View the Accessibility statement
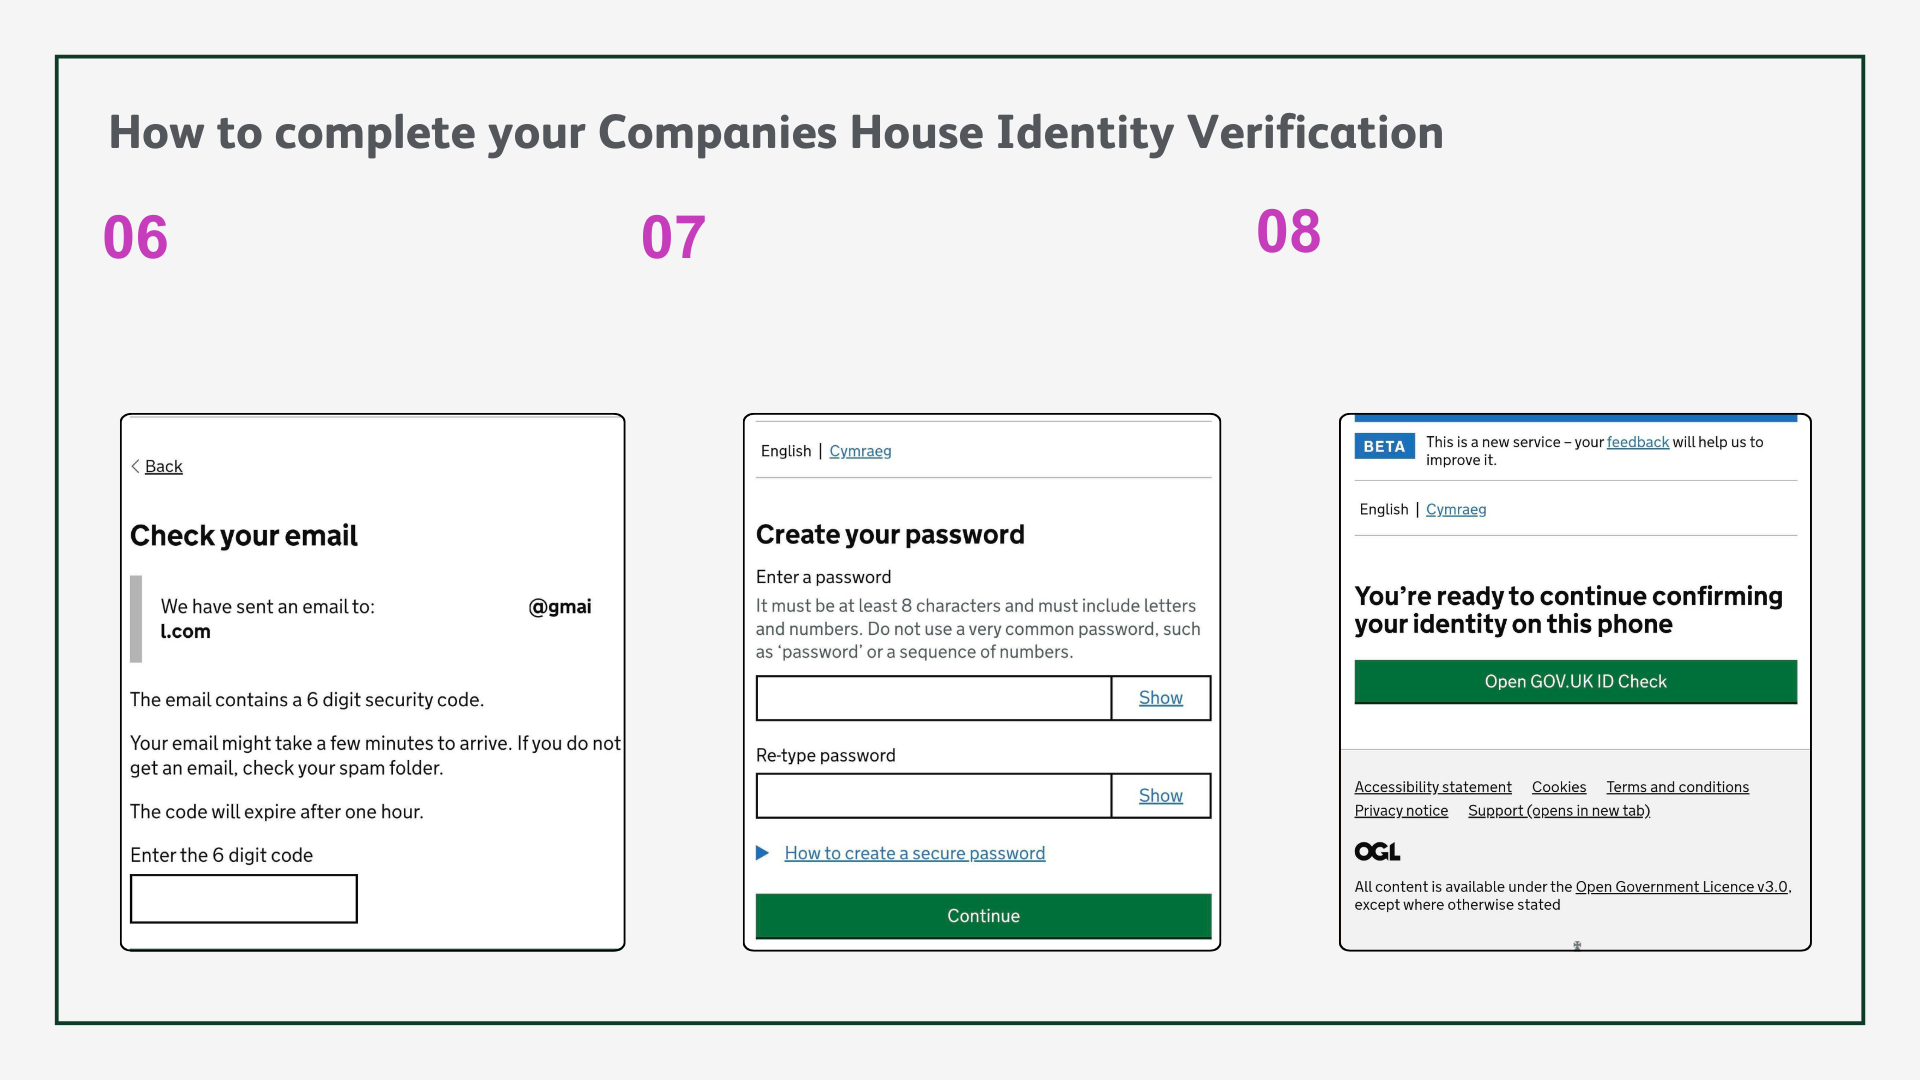The image size is (1920, 1080). click(x=1433, y=787)
